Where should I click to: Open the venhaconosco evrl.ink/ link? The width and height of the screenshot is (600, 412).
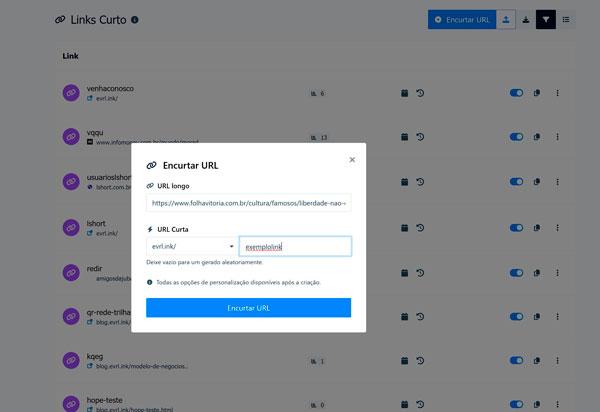[x=106, y=100]
